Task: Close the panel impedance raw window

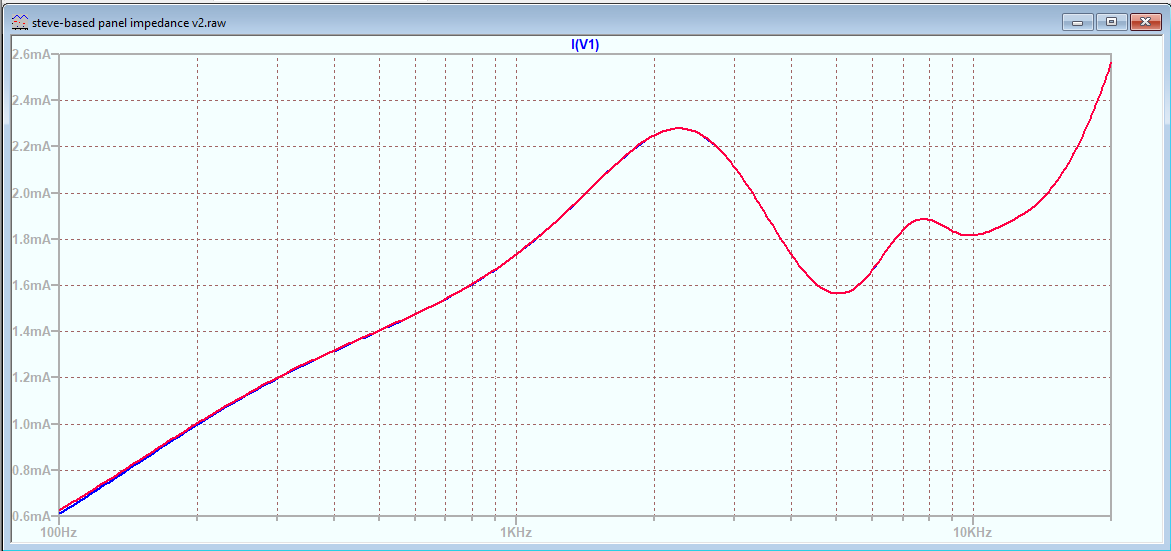Action: click(x=1144, y=22)
